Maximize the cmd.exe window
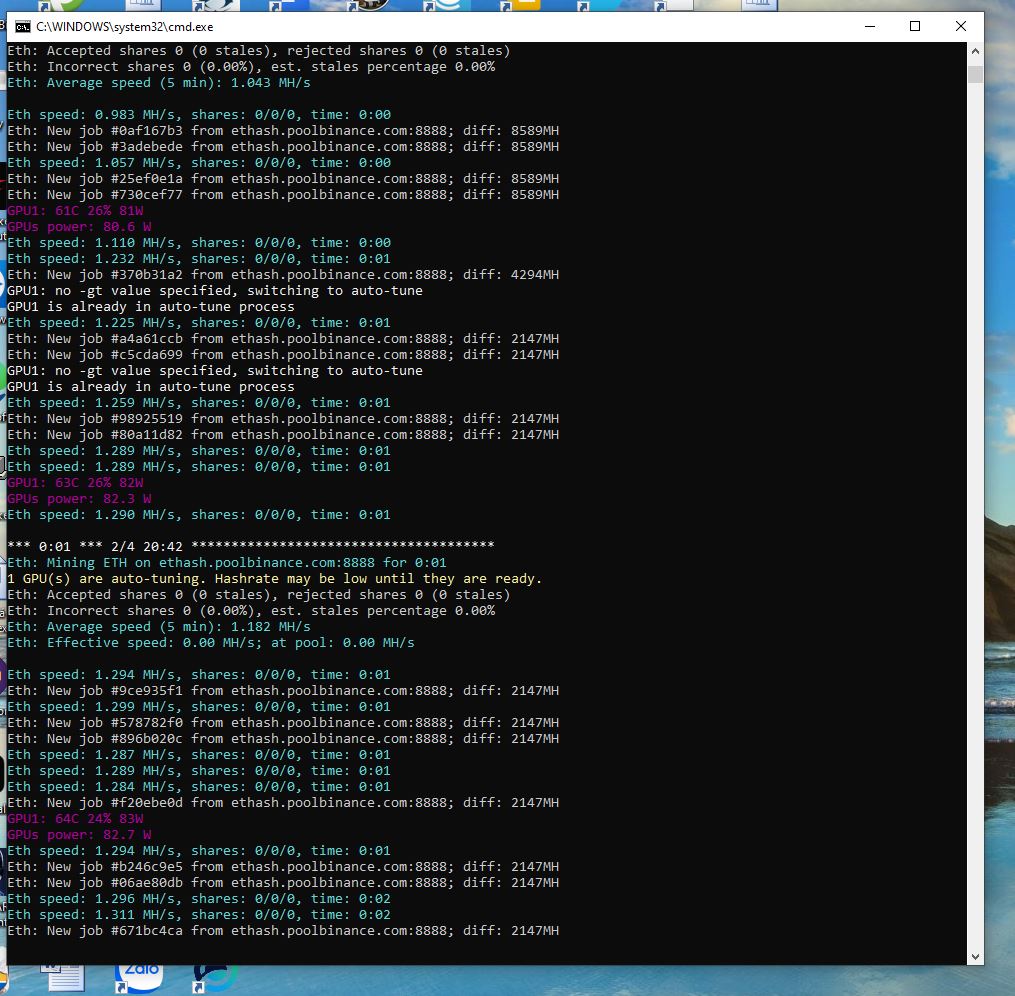The height and width of the screenshot is (996, 1015). coord(915,27)
